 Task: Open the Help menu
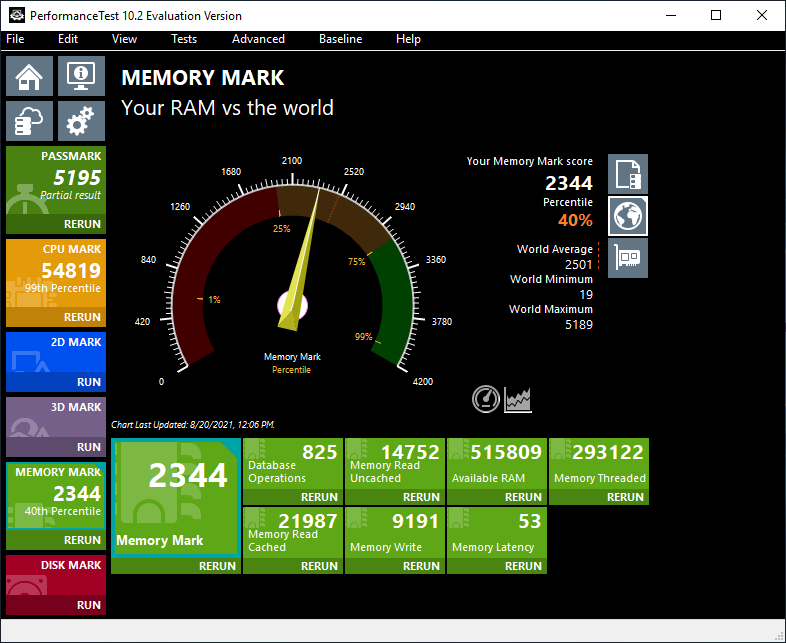click(x=408, y=39)
